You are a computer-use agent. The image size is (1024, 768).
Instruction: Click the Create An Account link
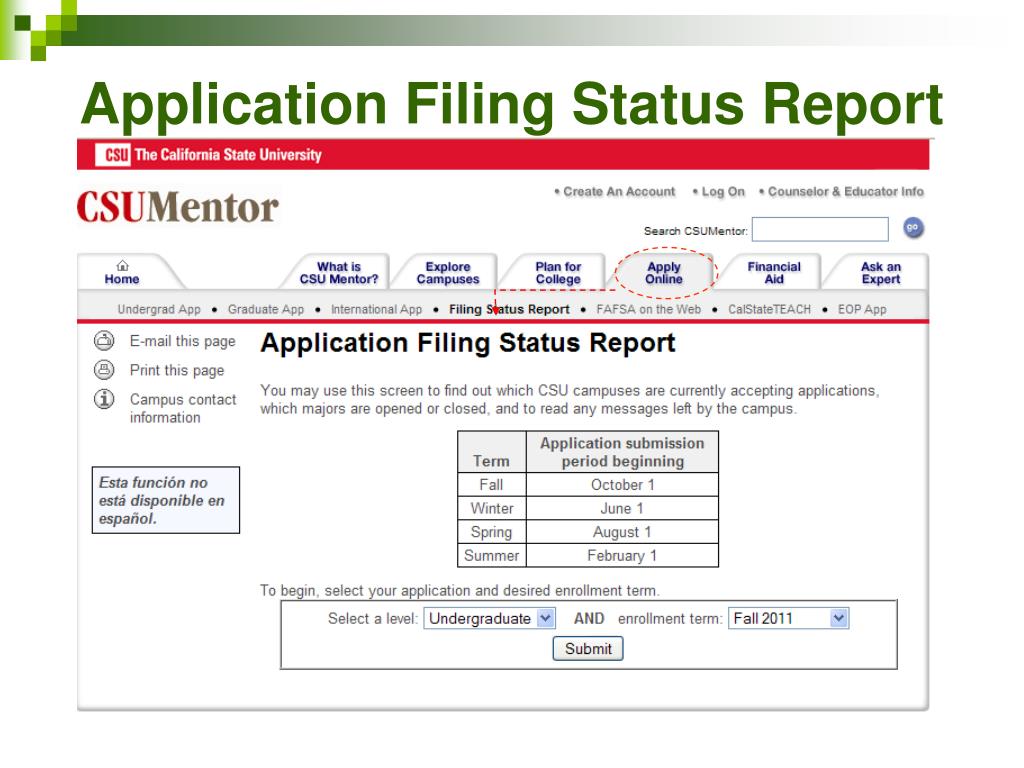(x=619, y=191)
